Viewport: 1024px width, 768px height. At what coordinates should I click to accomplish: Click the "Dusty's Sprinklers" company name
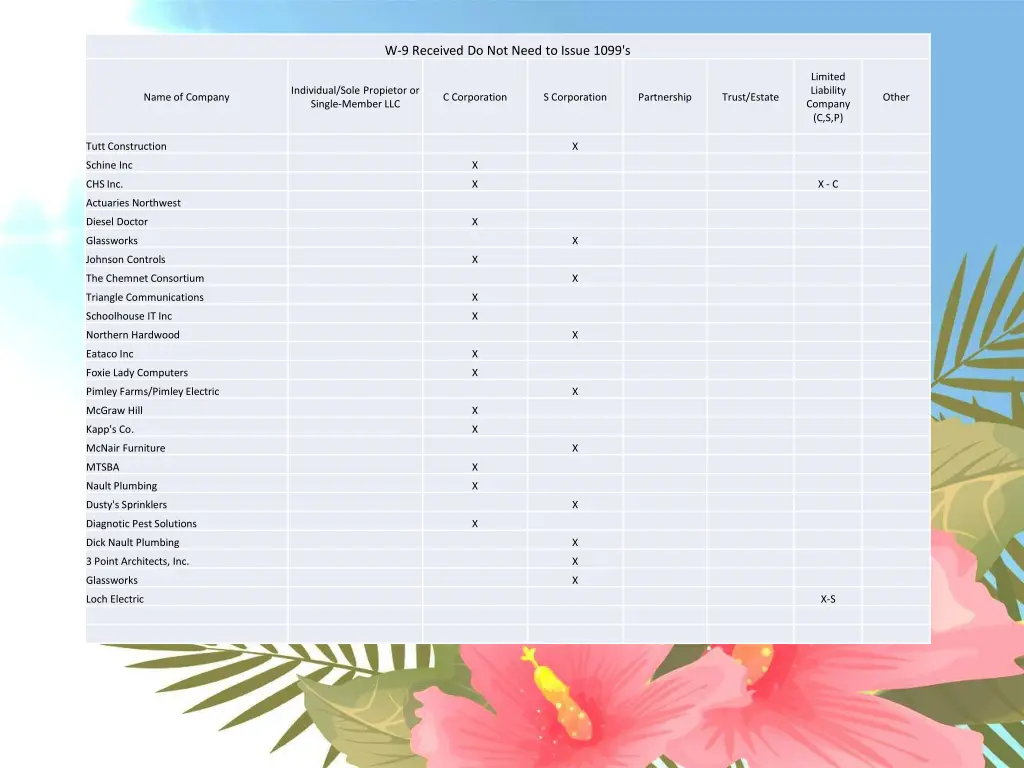coord(127,505)
